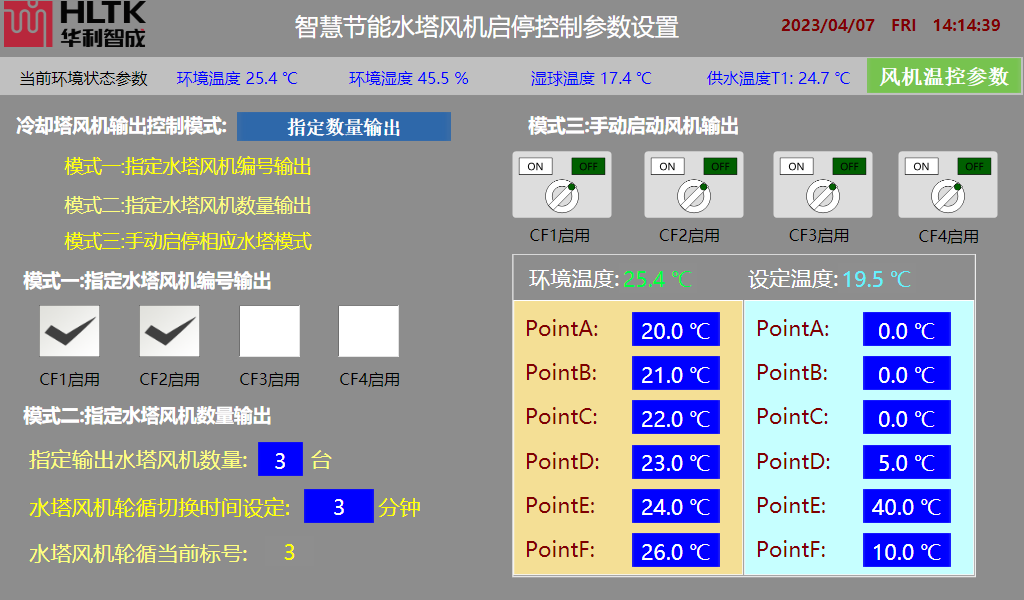The image size is (1024, 600).
Task: Turn the CF3 rotary switch knob
Action: (822, 195)
